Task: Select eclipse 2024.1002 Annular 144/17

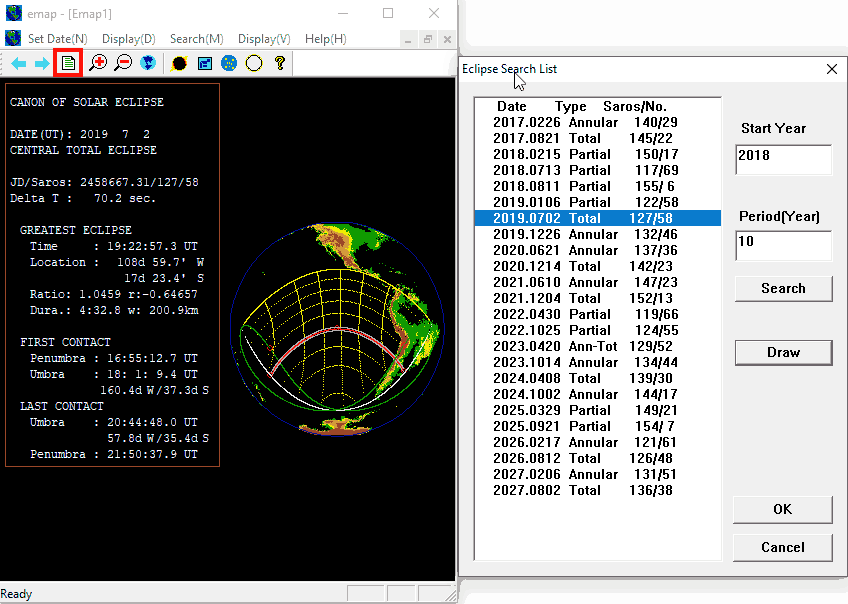Action: [598, 394]
